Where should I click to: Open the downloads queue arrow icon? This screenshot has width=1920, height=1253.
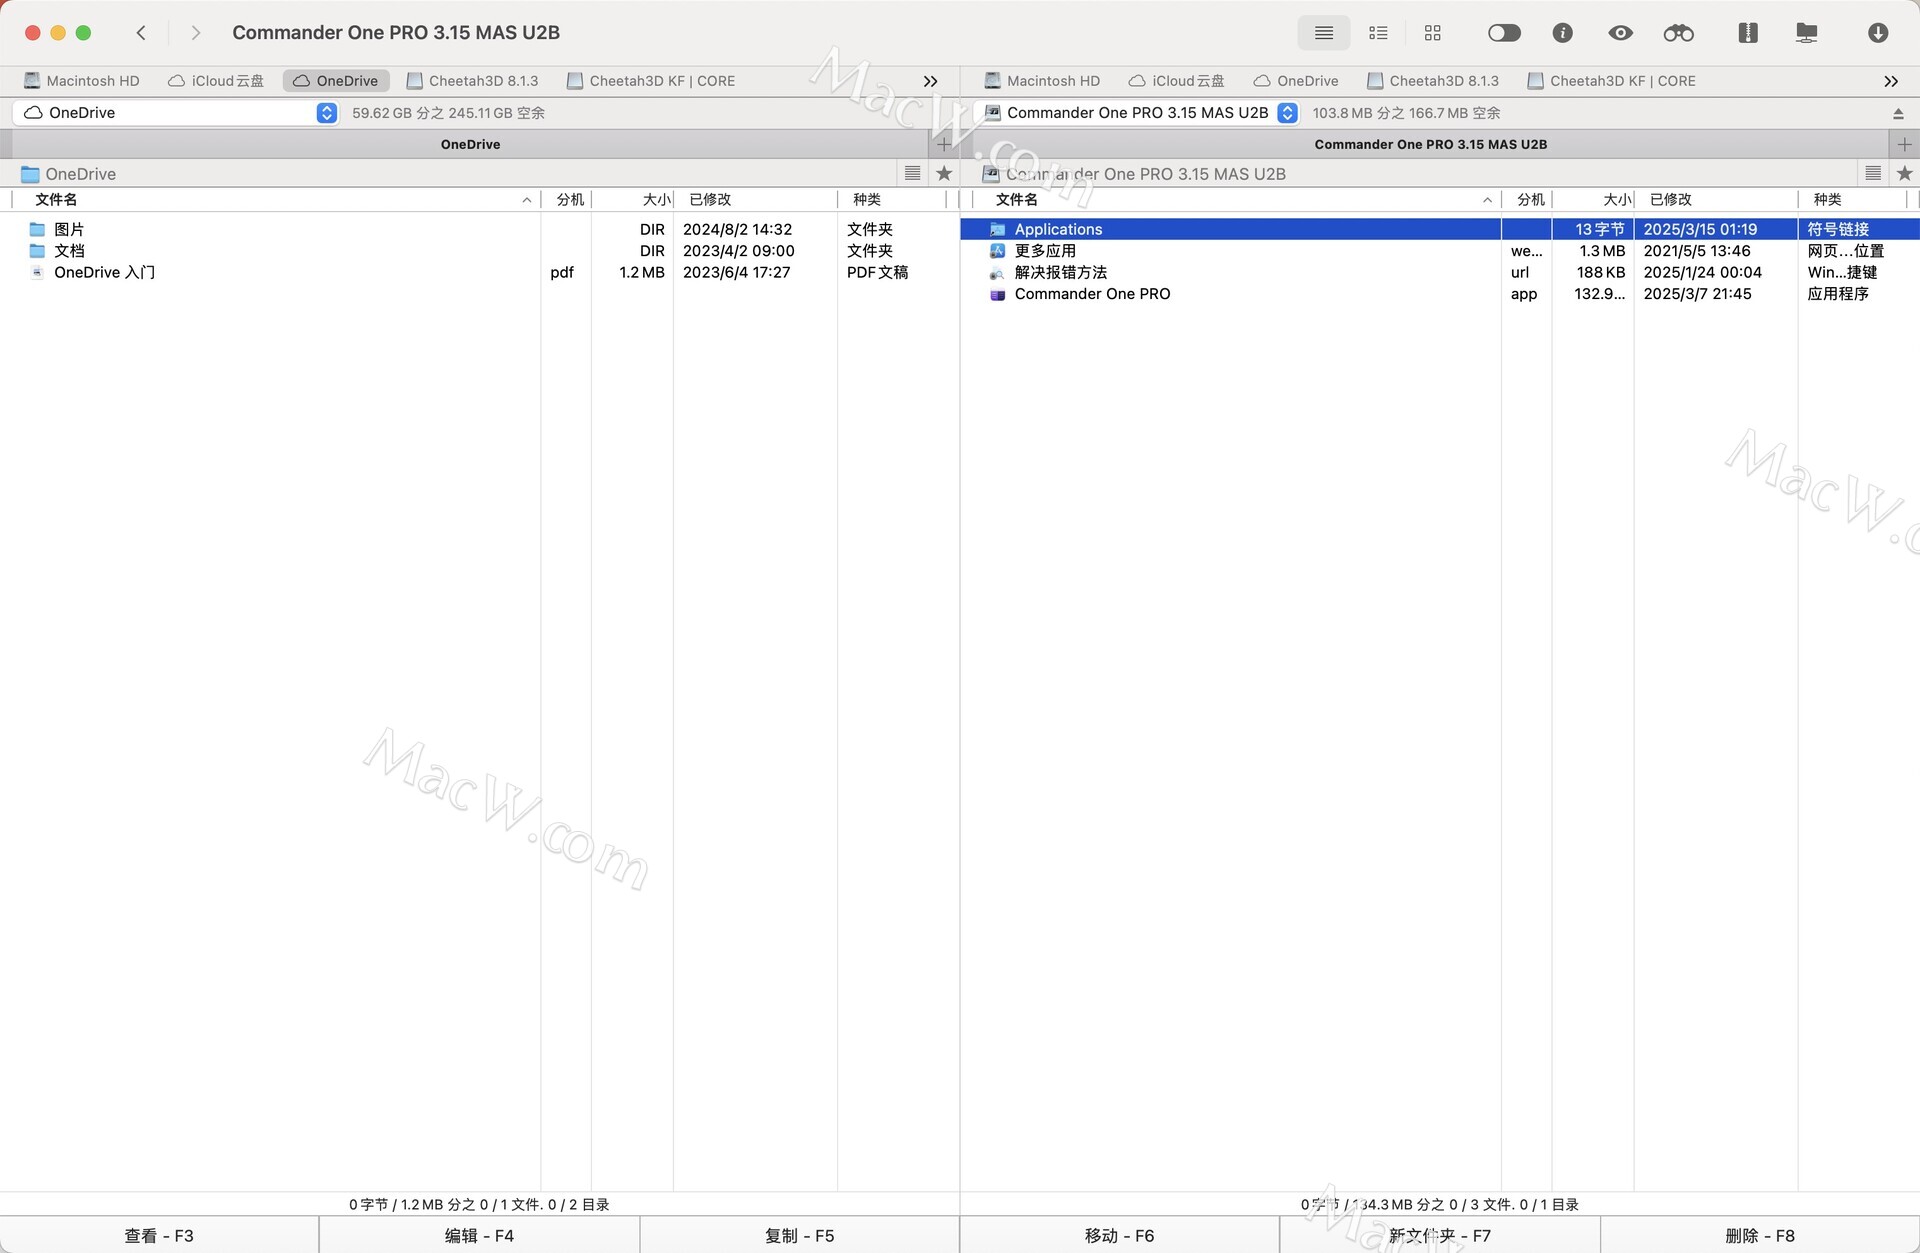[1877, 33]
